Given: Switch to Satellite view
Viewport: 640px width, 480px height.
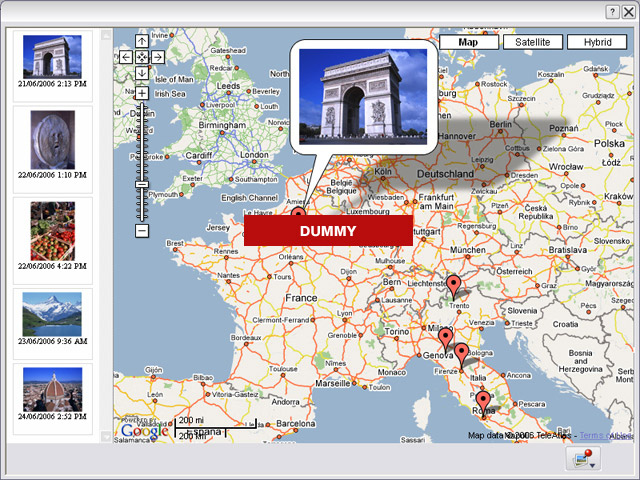Looking at the screenshot, I should tap(533, 42).
